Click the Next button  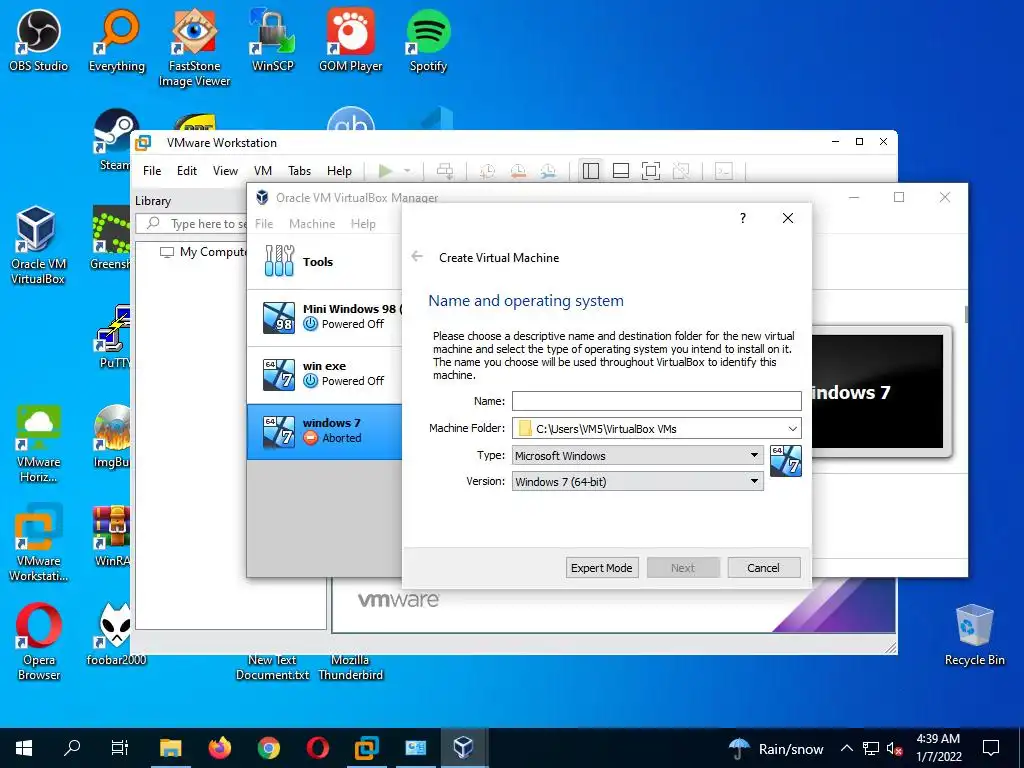coord(683,568)
